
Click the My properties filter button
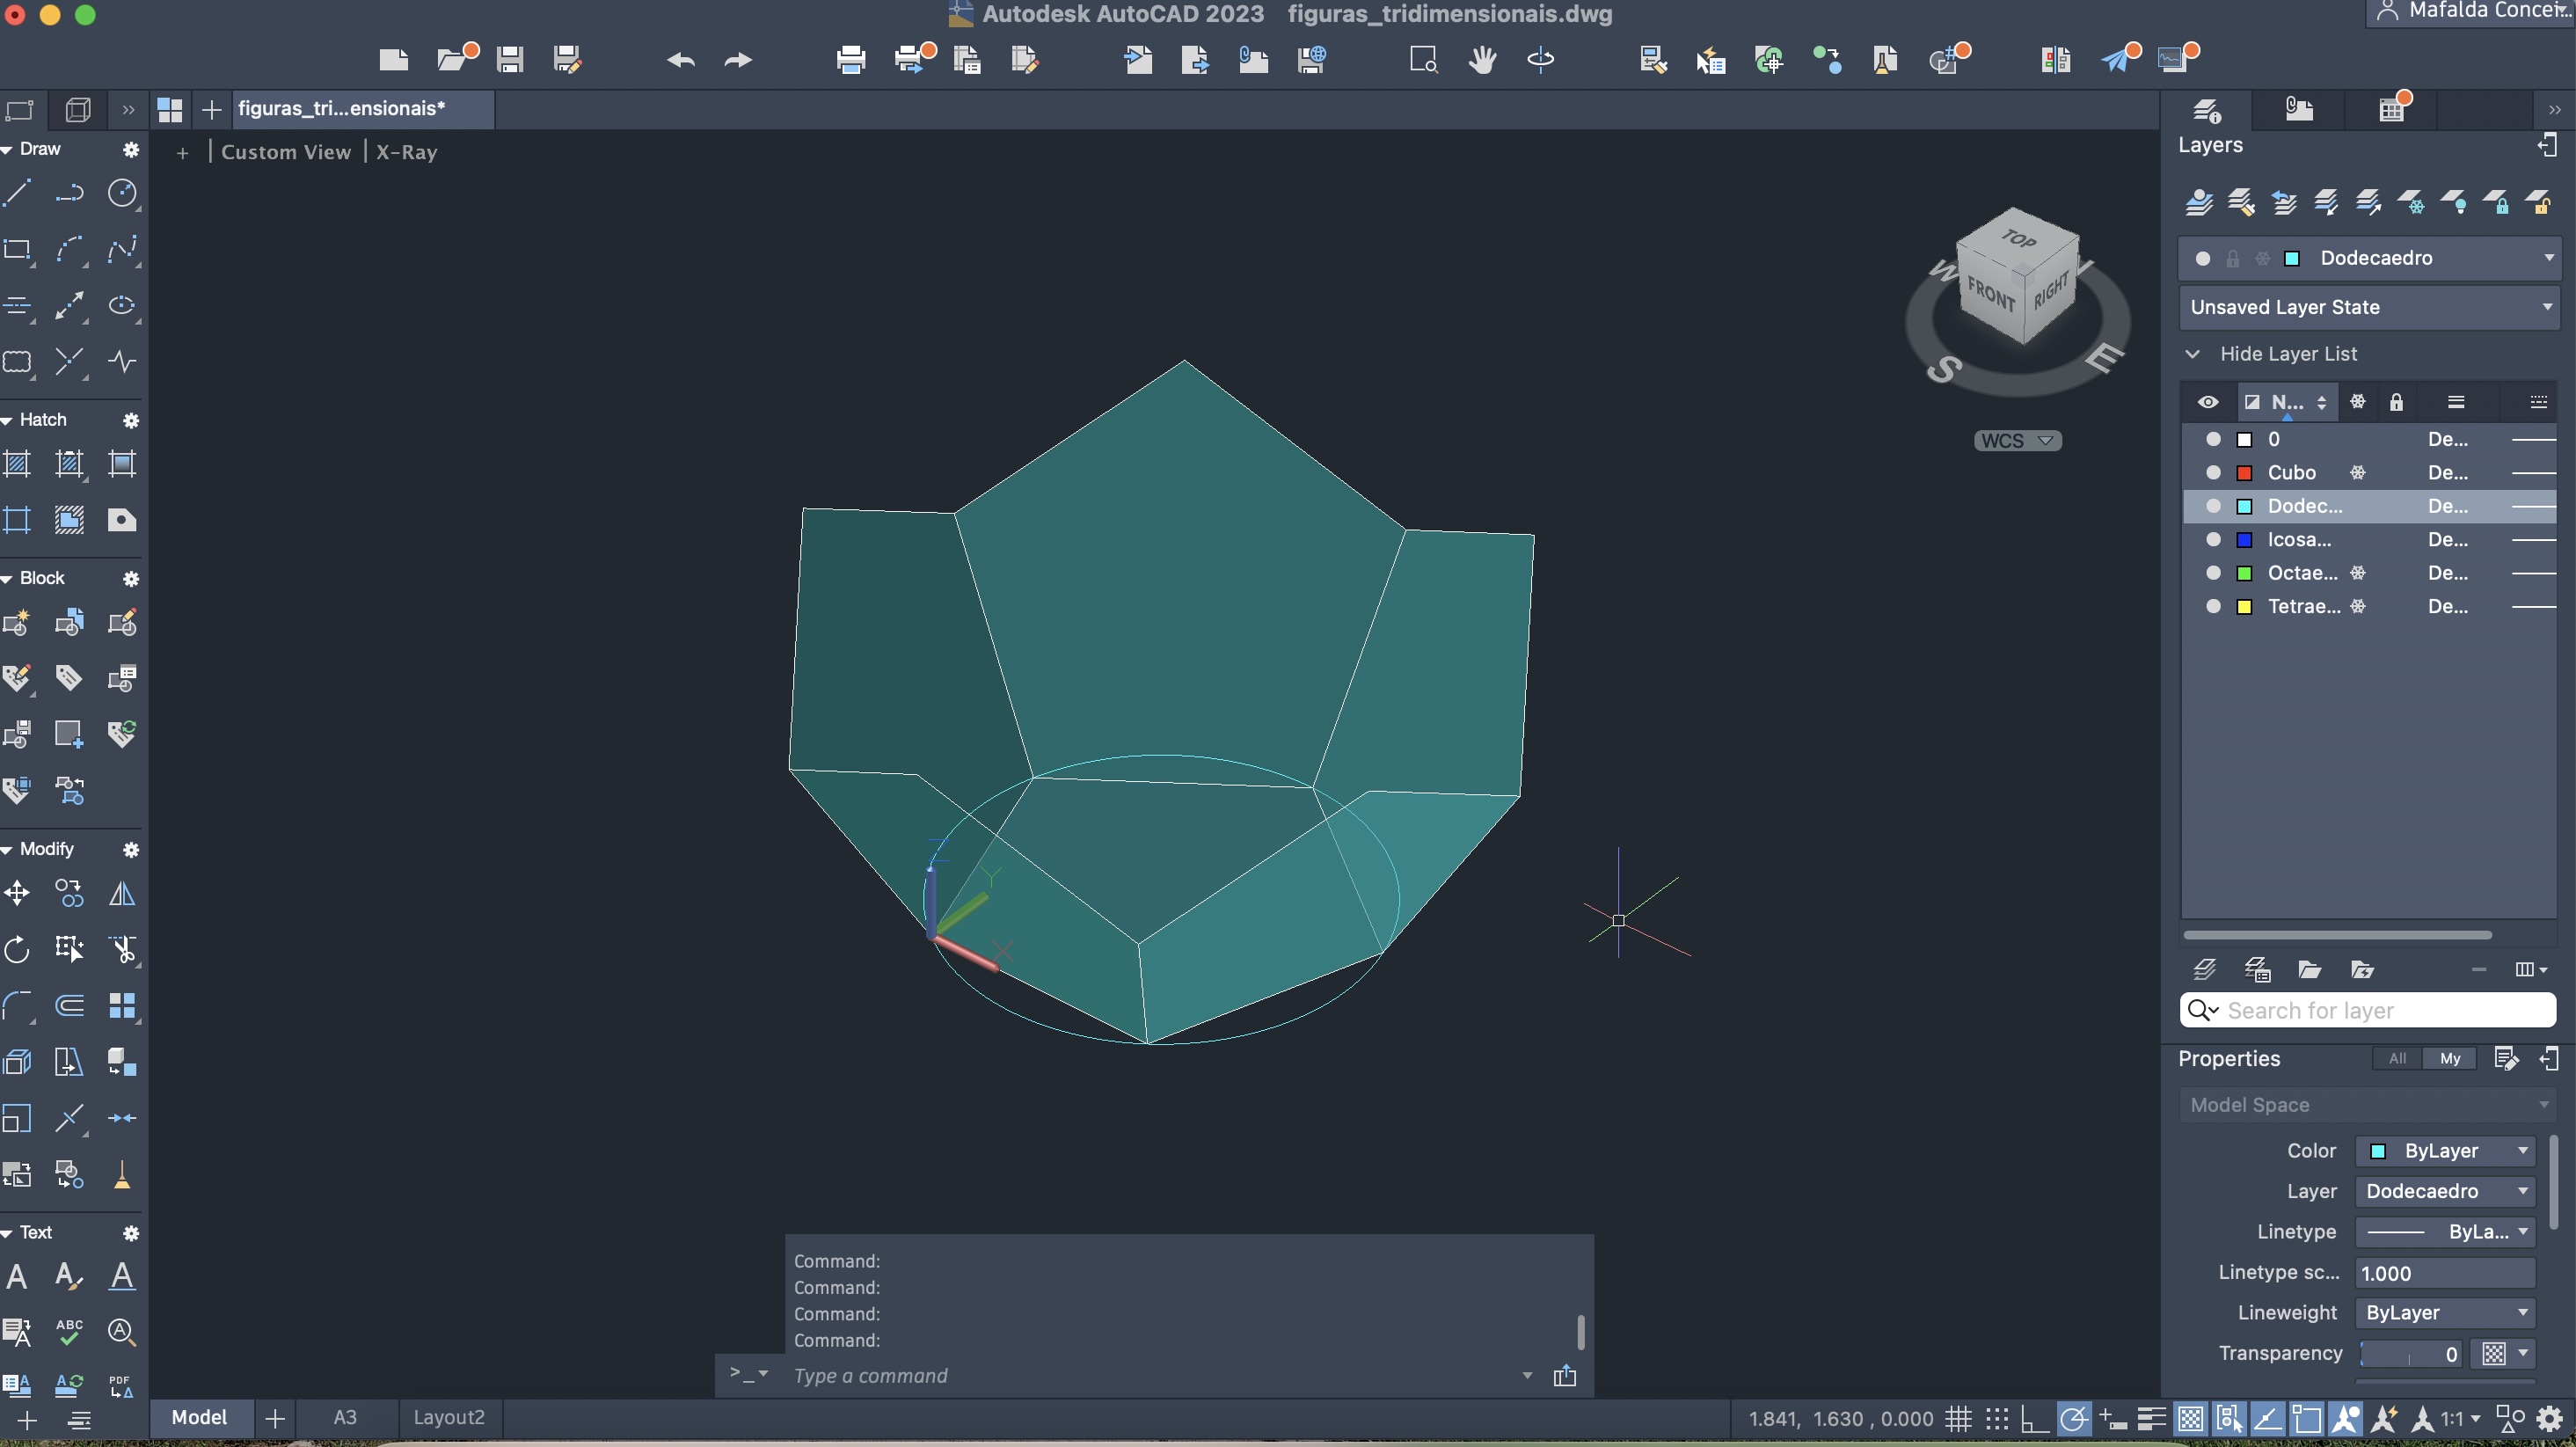[2449, 1058]
